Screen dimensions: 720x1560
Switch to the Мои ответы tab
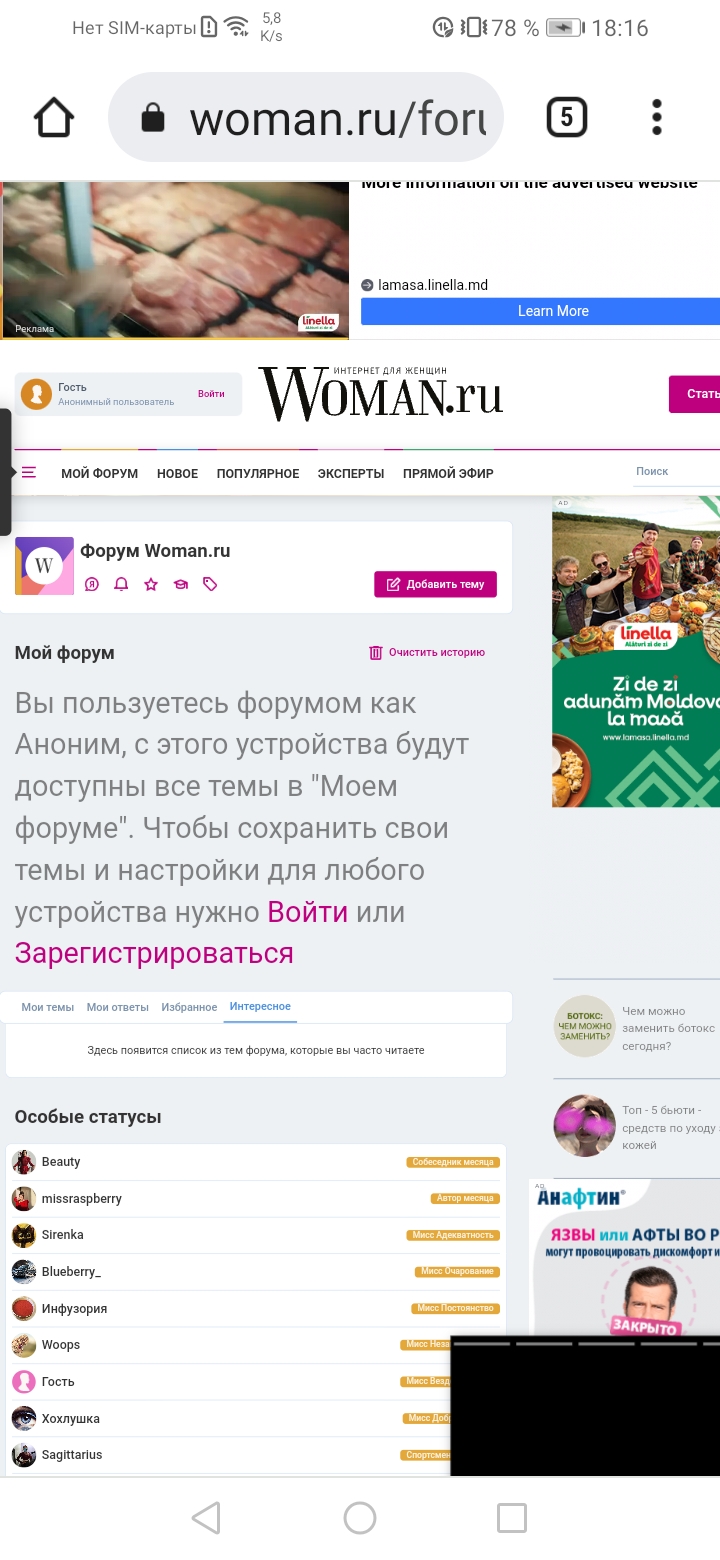(118, 1007)
